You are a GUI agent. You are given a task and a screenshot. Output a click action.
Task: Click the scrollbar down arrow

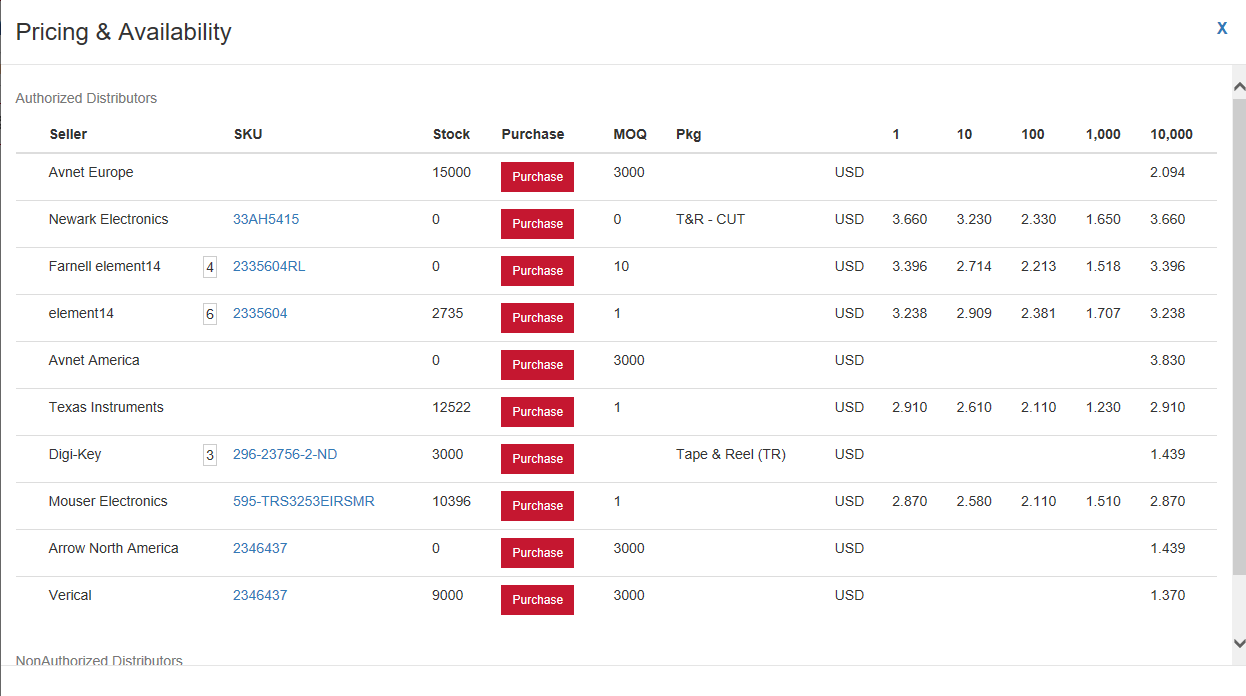(x=1239, y=643)
